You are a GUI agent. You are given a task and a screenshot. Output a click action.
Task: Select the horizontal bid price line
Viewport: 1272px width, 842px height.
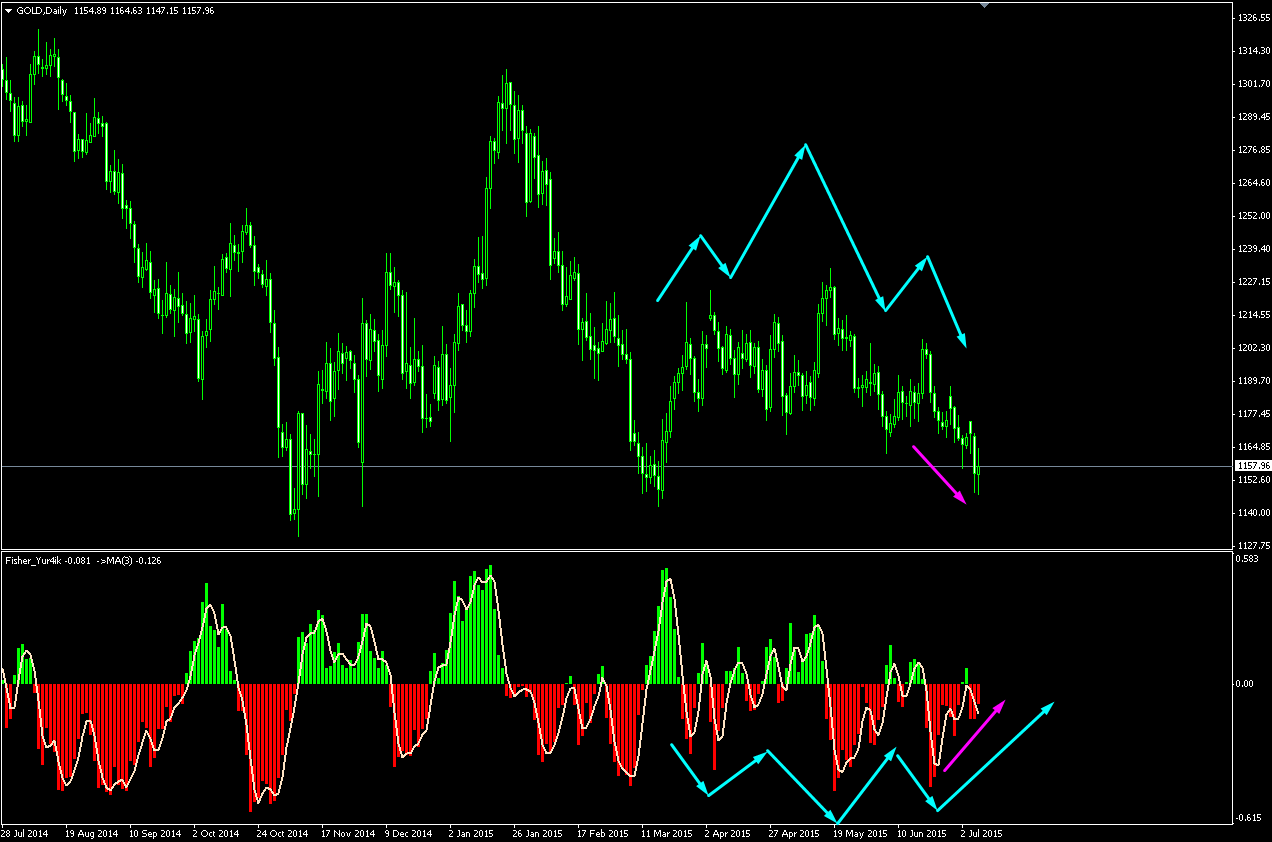[x=615, y=466]
